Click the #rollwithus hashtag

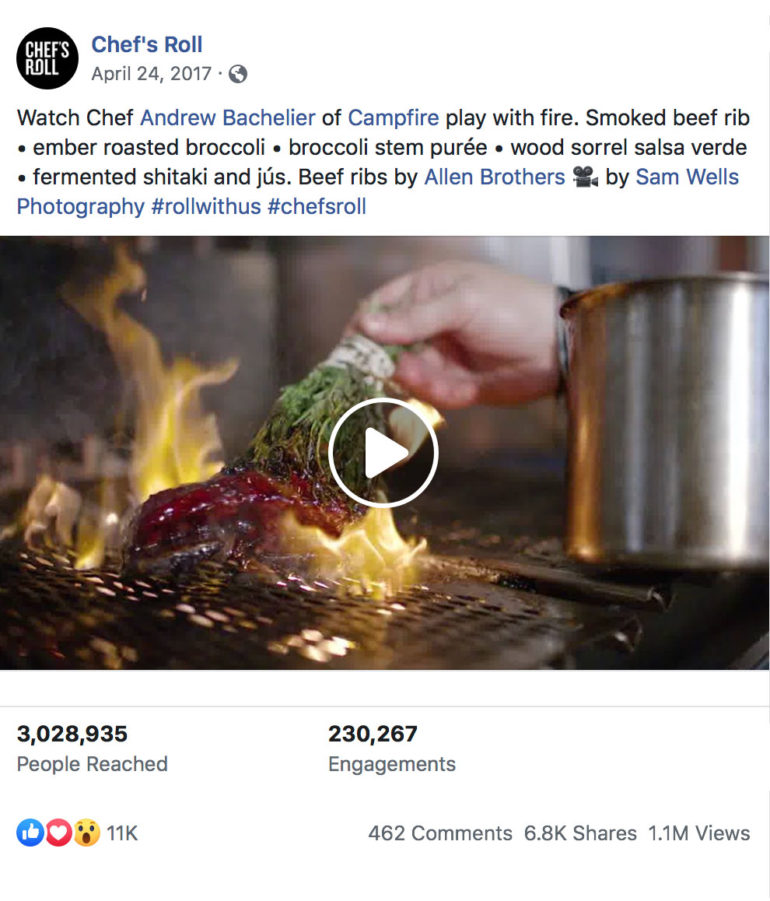206,206
